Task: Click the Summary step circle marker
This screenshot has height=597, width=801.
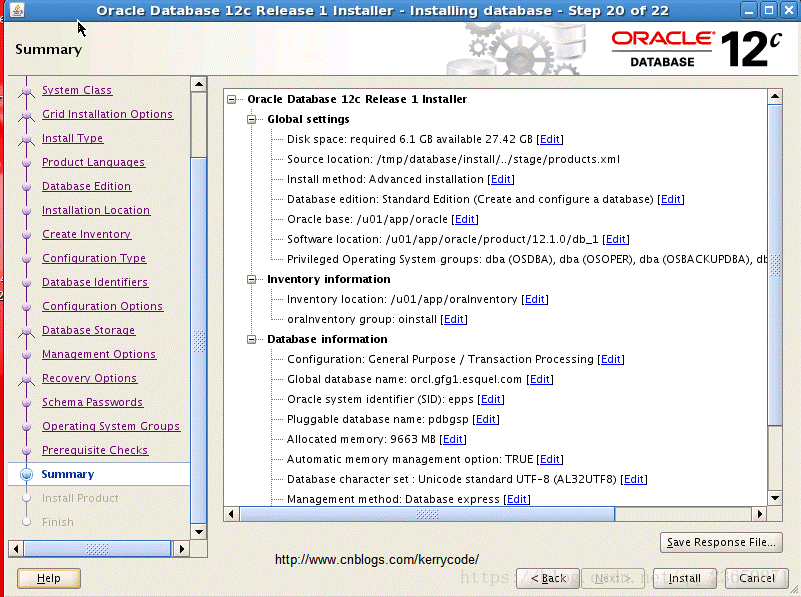Action: 27,474
